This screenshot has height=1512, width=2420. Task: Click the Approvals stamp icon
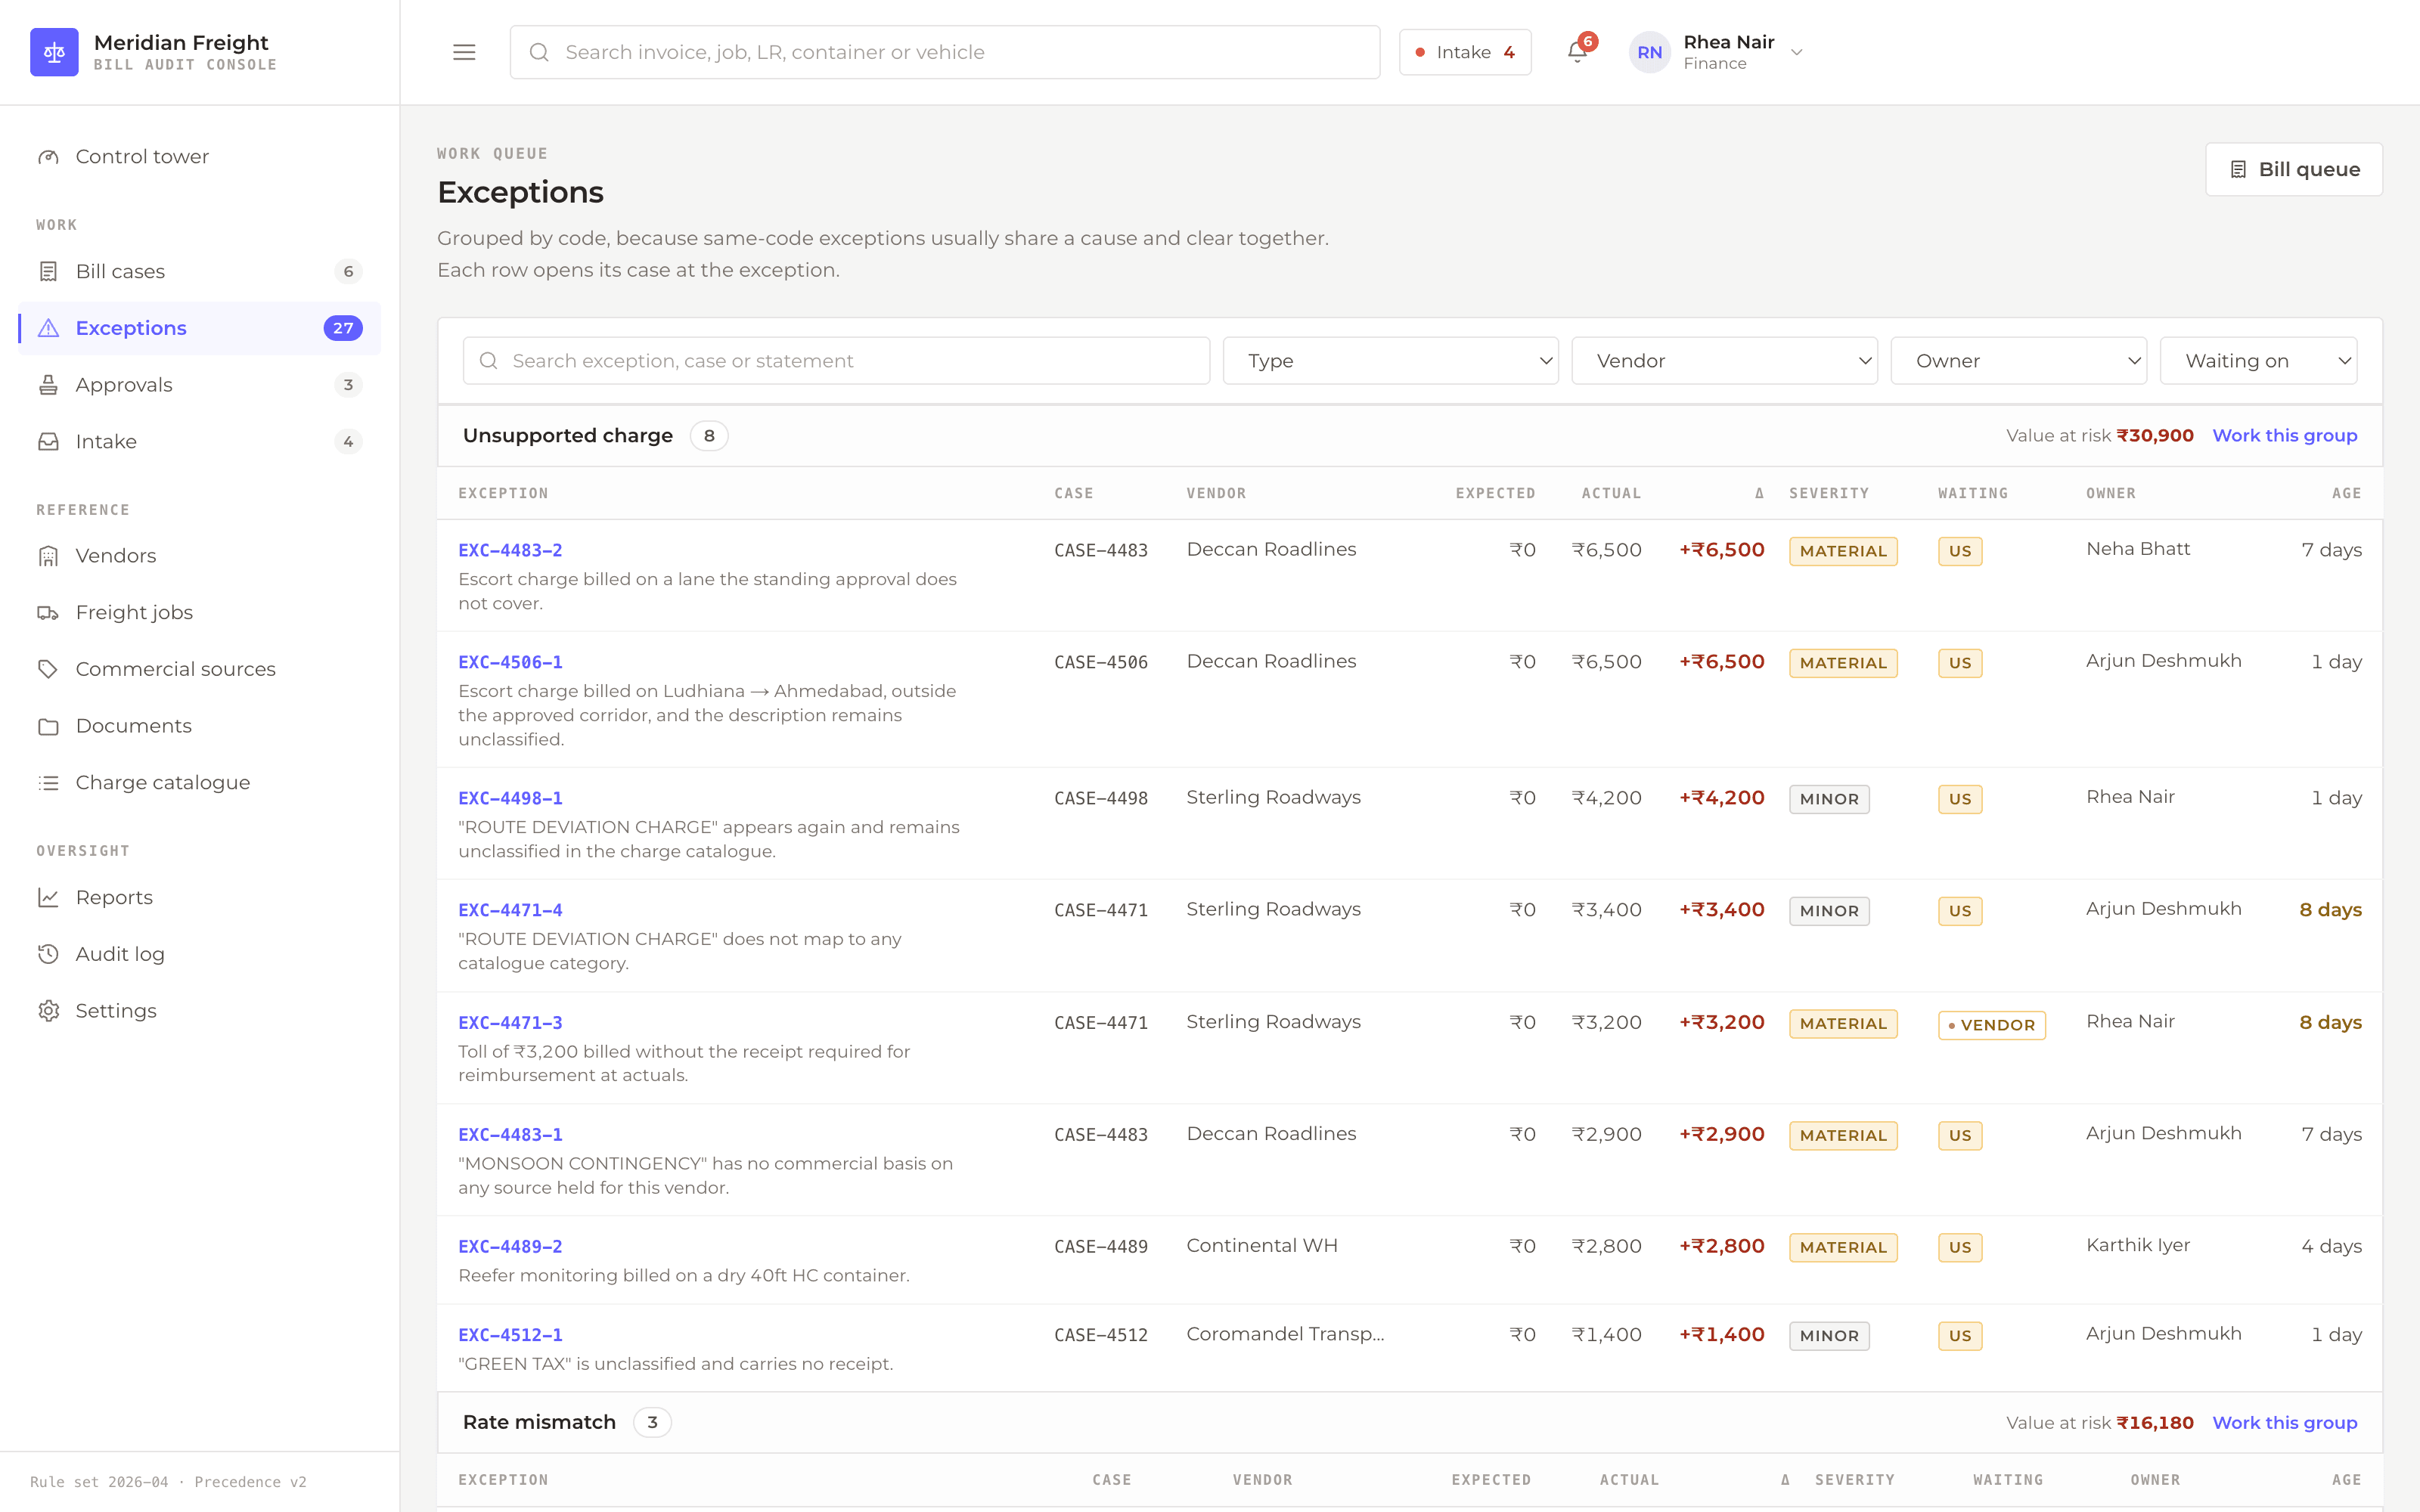[48, 385]
